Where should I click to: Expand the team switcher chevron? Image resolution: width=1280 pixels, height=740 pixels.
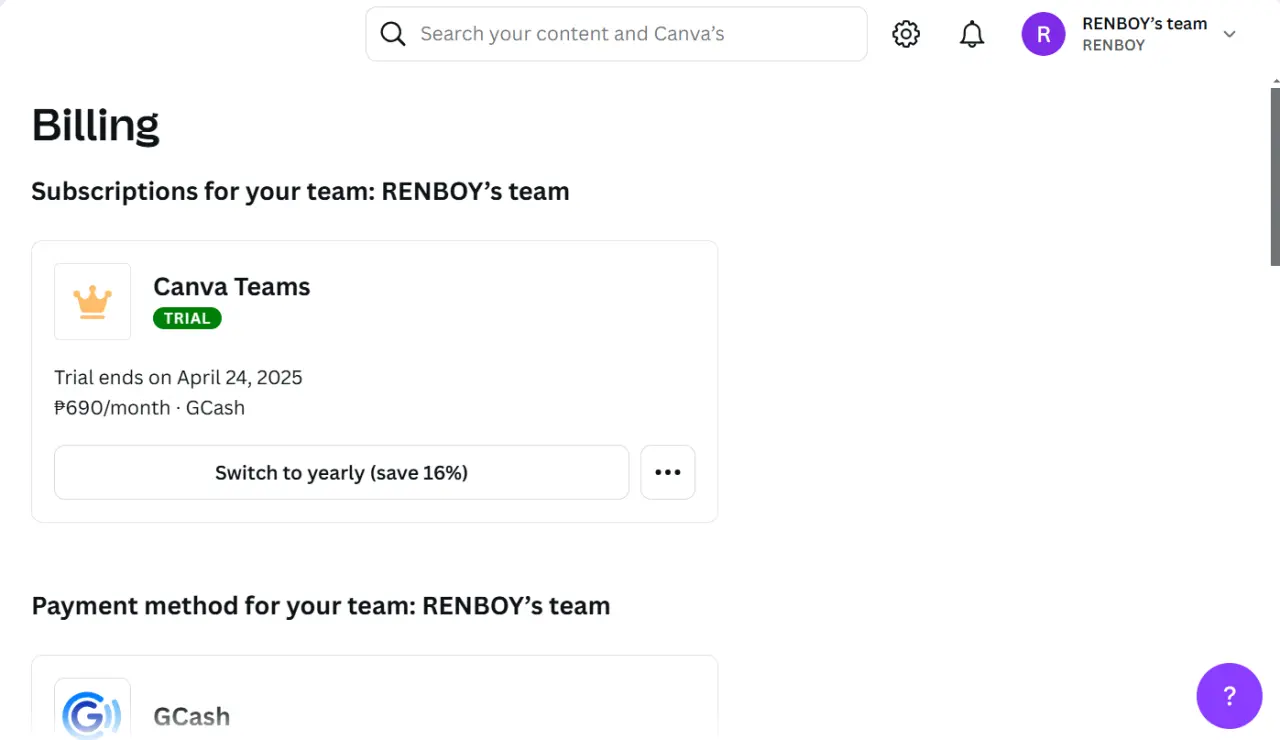click(x=1230, y=34)
